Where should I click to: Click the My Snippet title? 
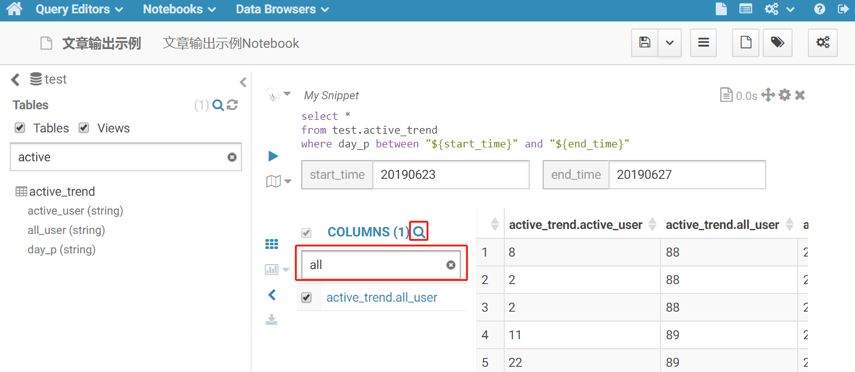332,95
